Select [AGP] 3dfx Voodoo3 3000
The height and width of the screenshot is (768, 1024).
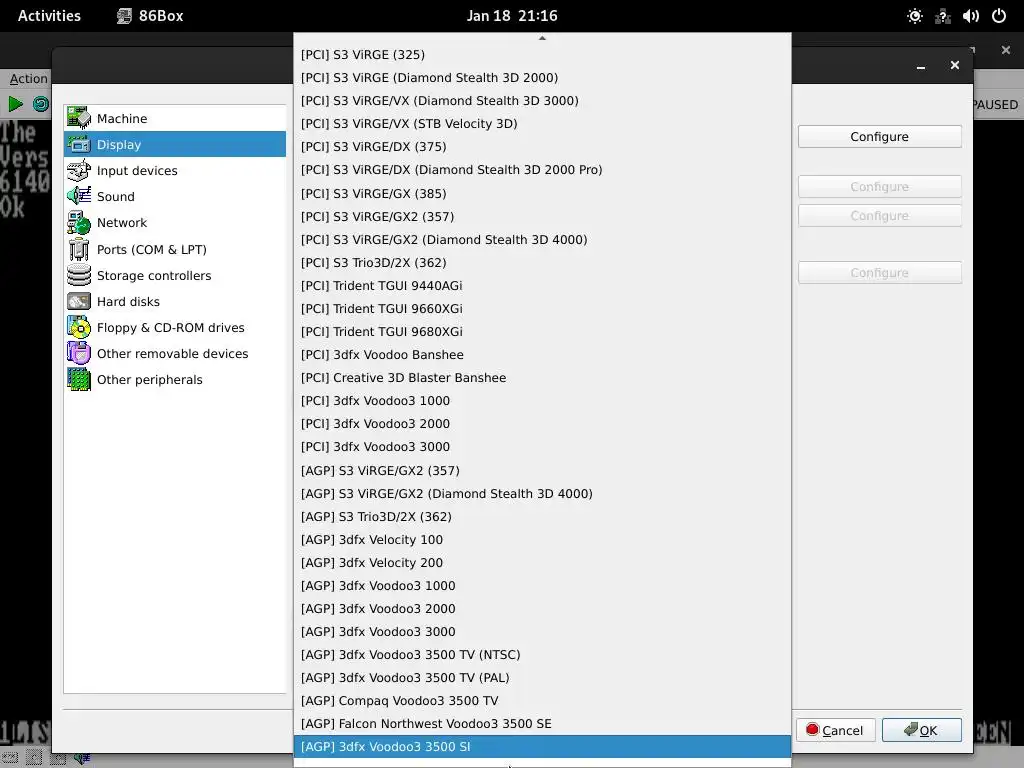pyautogui.click(x=542, y=632)
